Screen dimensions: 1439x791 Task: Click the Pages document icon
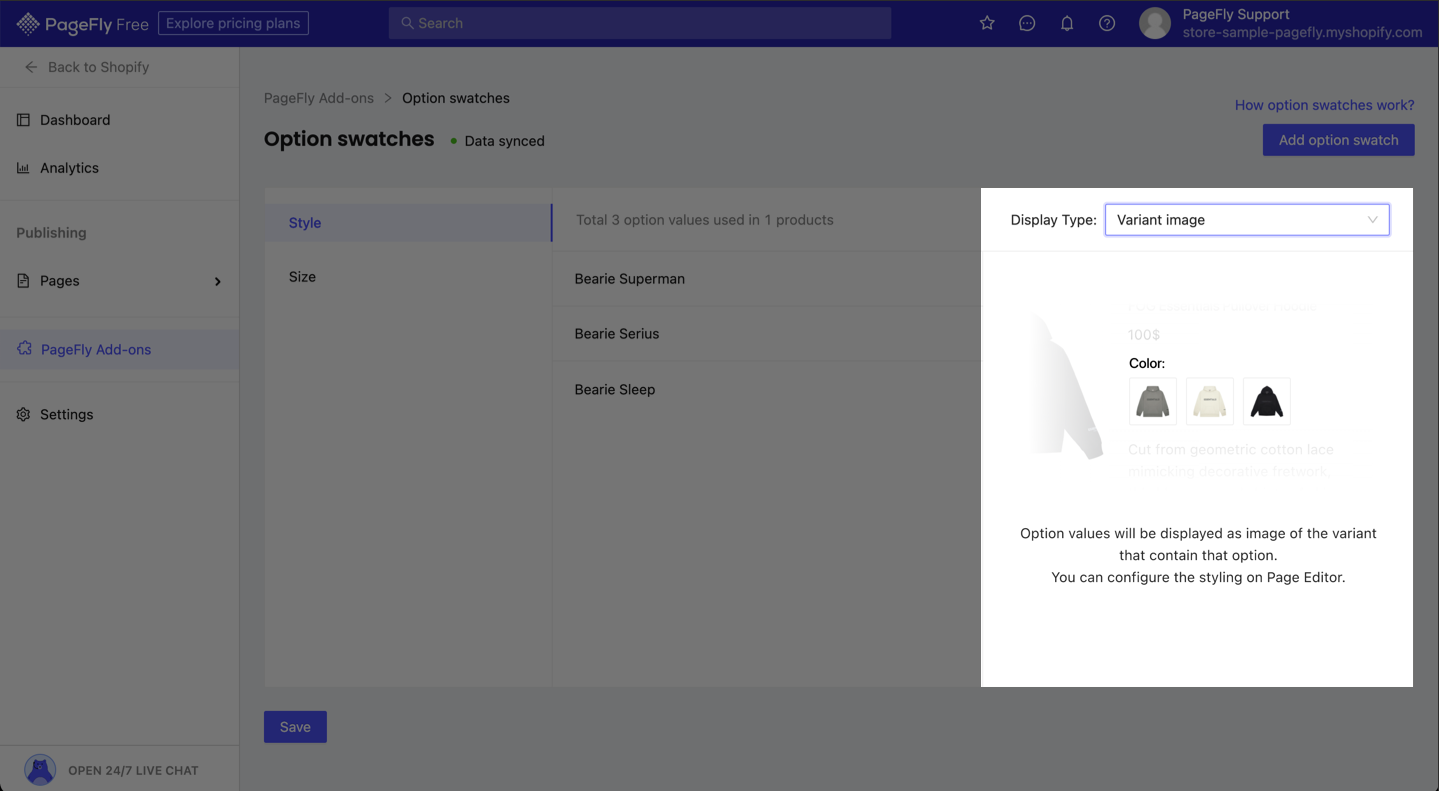[23, 281]
